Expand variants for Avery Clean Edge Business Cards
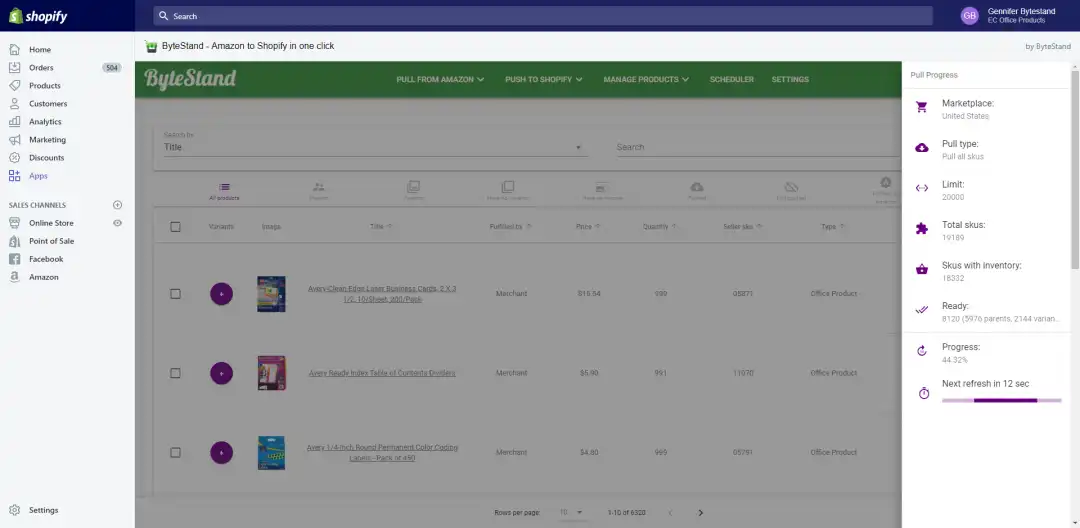 click(x=221, y=294)
